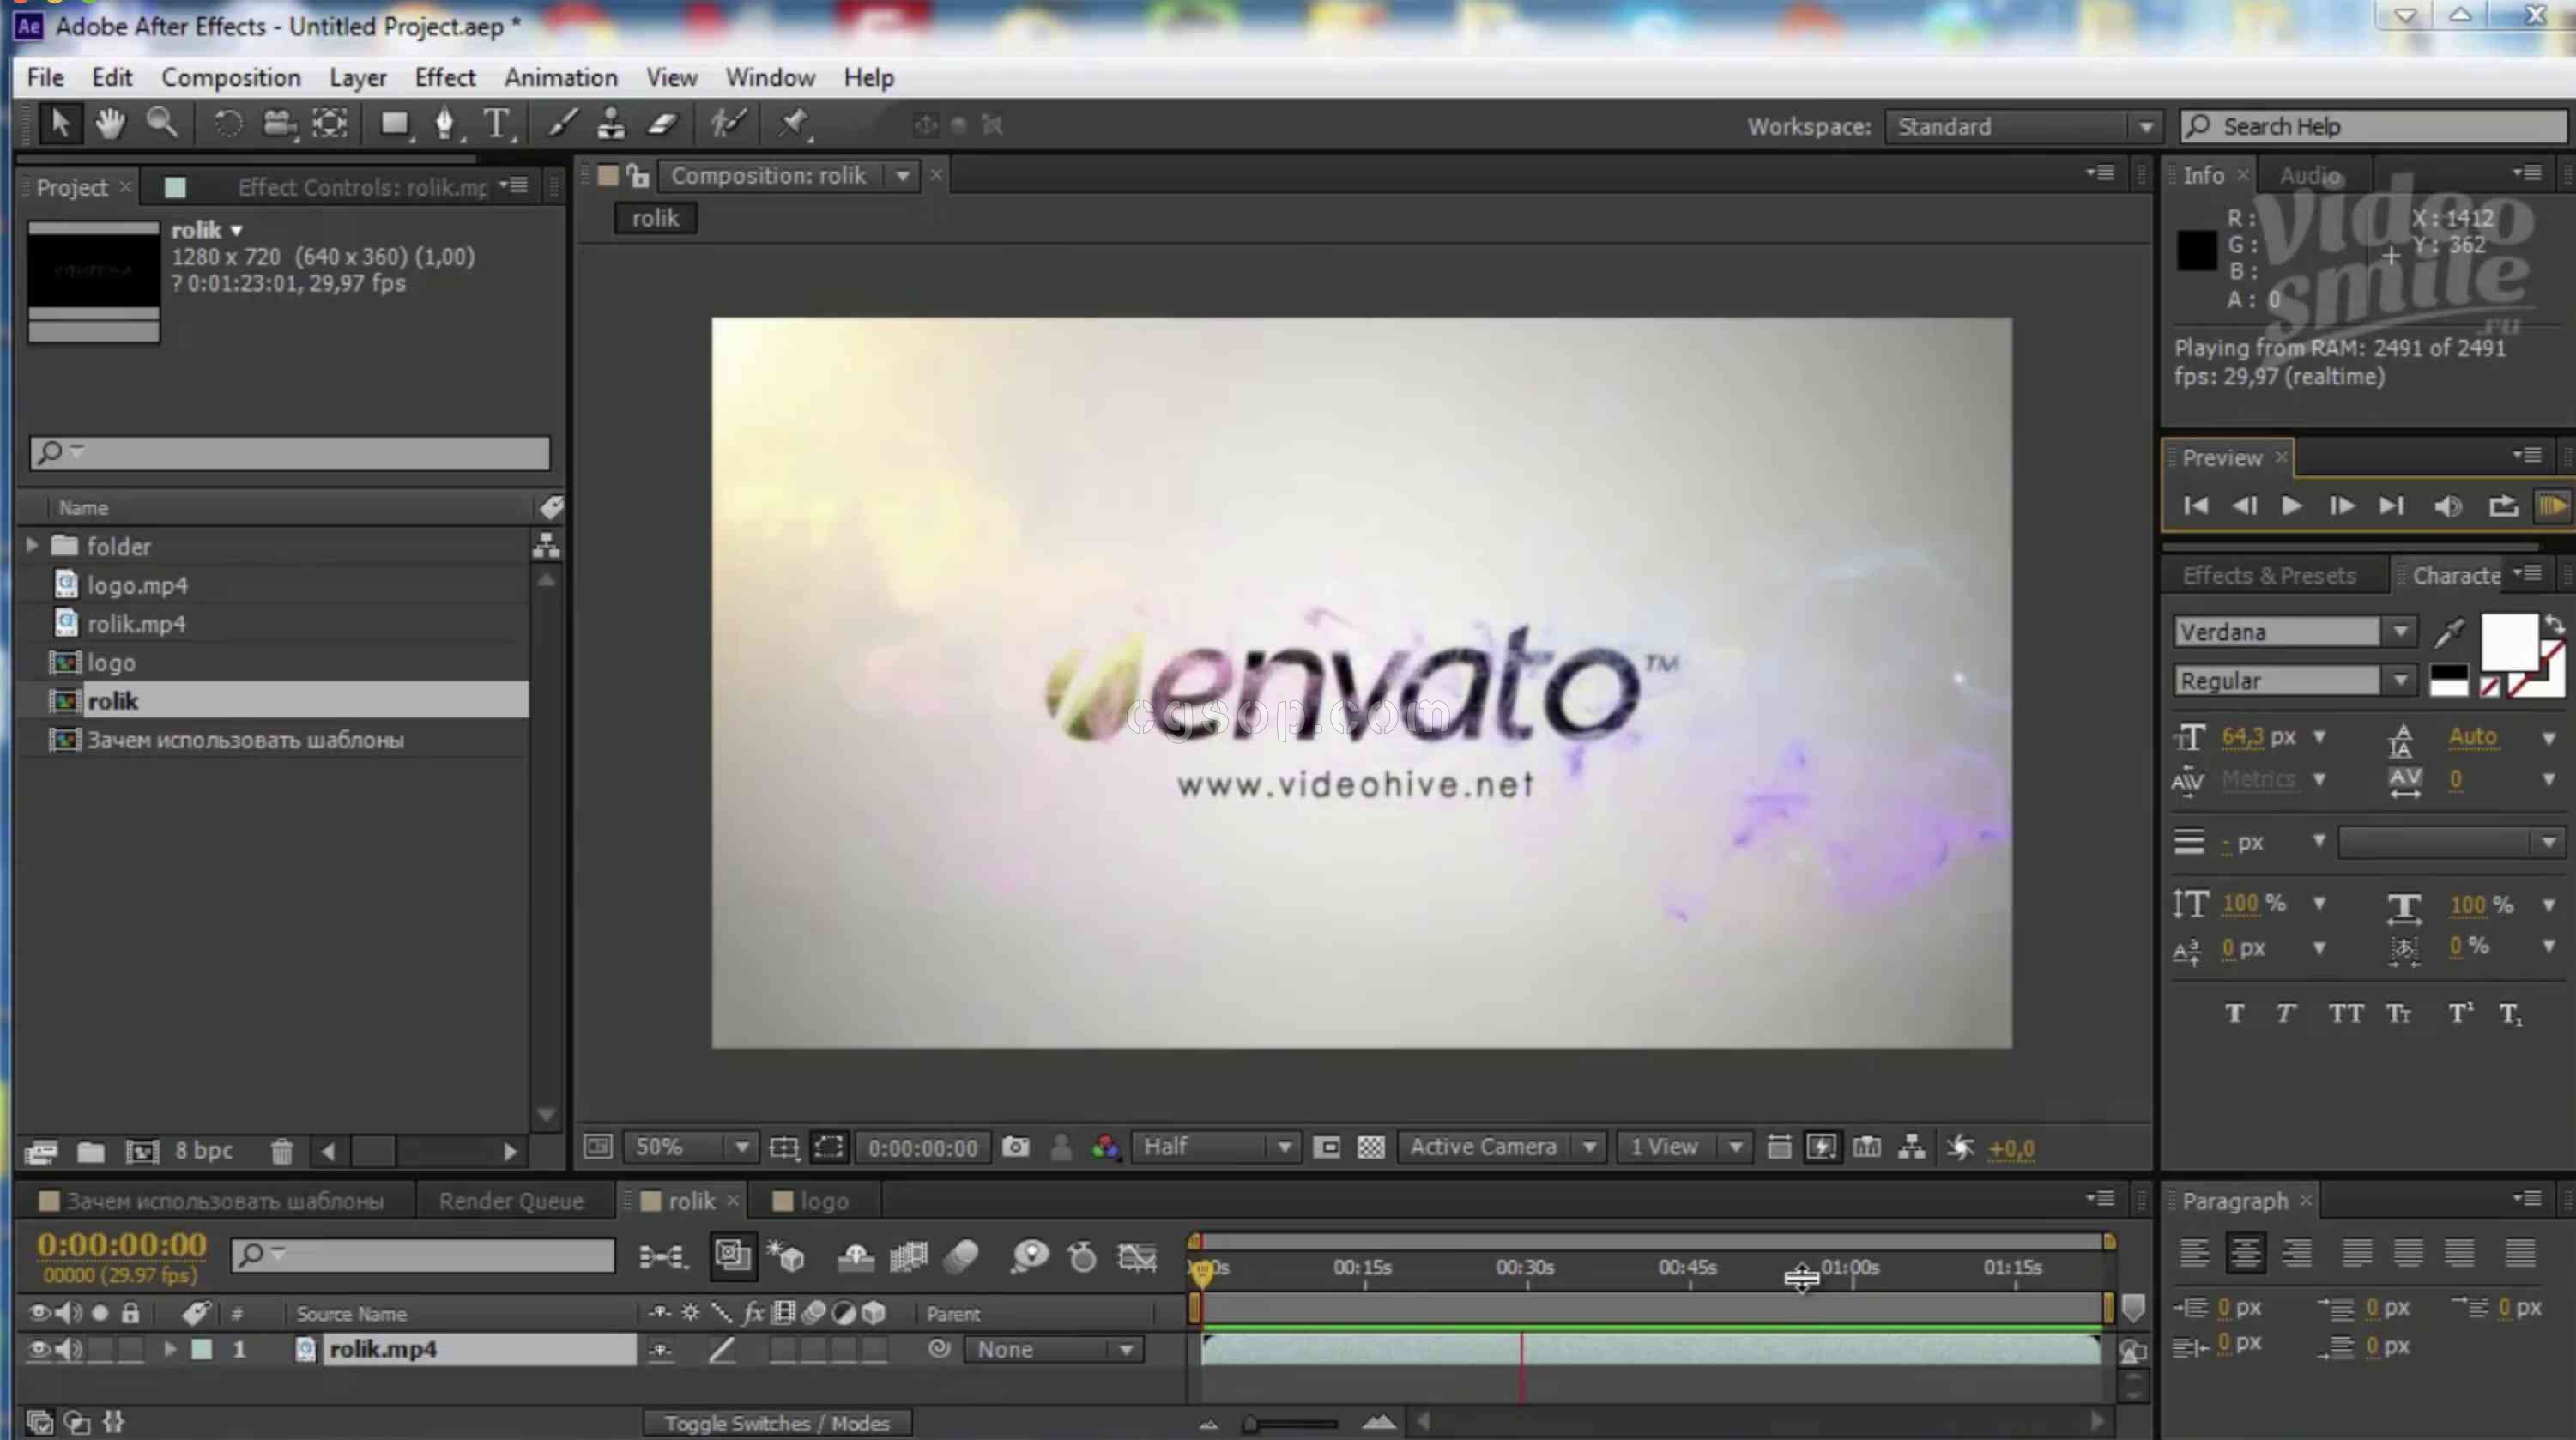The width and height of the screenshot is (2576, 1440).
Task: Pick the Pen tool in toolbar
Action: click(445, 124)
